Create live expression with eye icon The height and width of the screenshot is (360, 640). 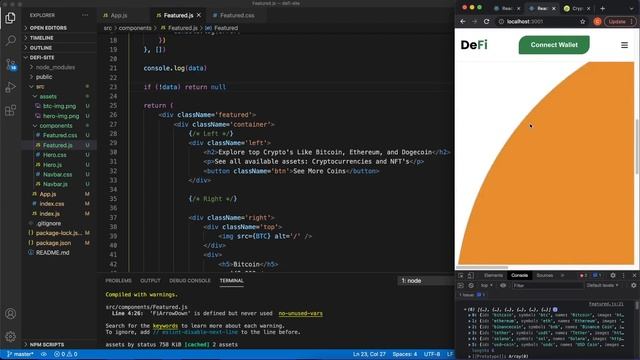tap(503, 286)
